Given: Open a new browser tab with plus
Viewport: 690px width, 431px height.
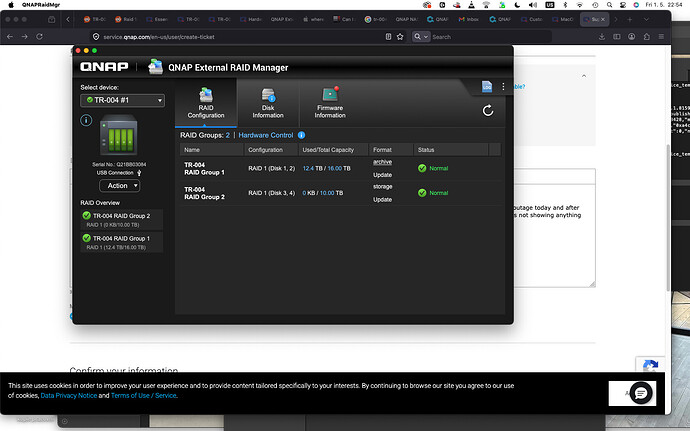Looking at the screenshot, I should coord(630,19).
